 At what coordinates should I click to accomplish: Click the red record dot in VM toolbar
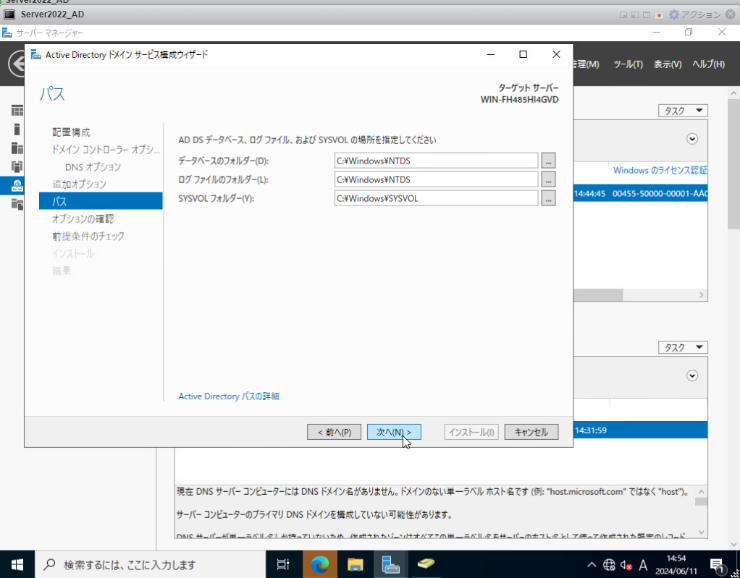(x=659, y=16)
